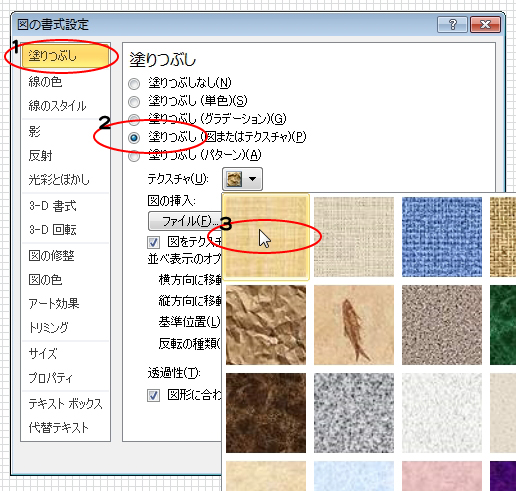The width and height of the screenshot is (516, 491).
Task: Switch to the 反射 settings
Action: [40, 155]
